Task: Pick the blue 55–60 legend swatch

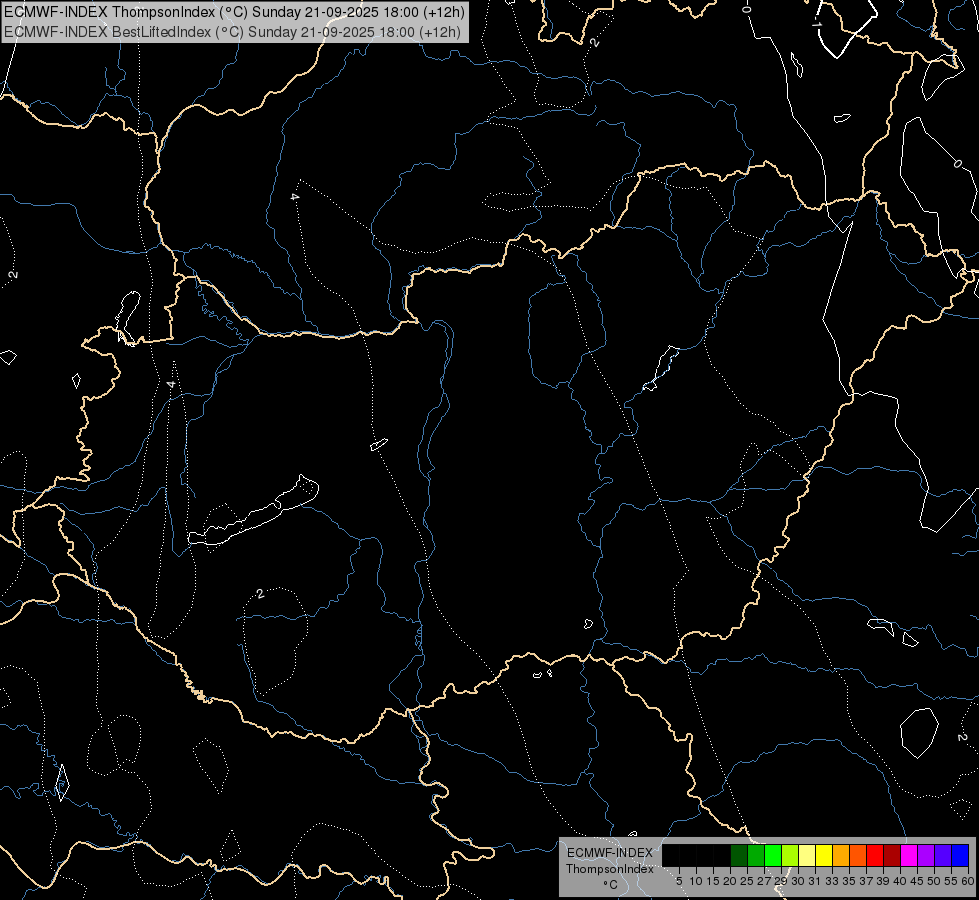Action: coord(960,855)
